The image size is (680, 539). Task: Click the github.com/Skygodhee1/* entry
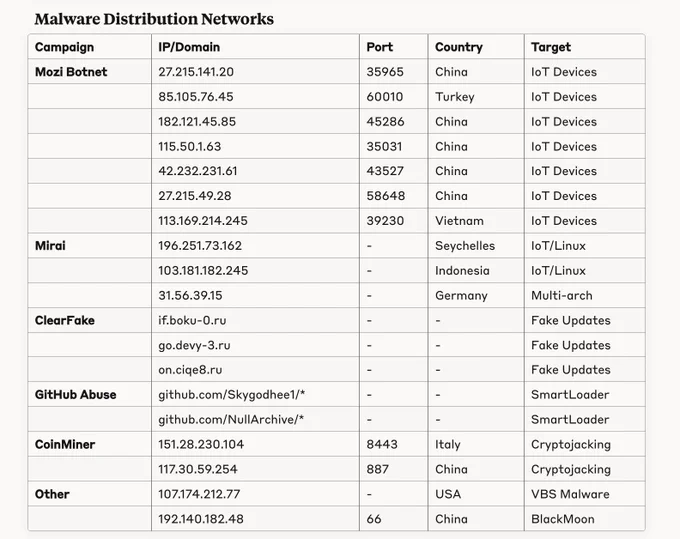pyautogui.click(x=232, y=395)
